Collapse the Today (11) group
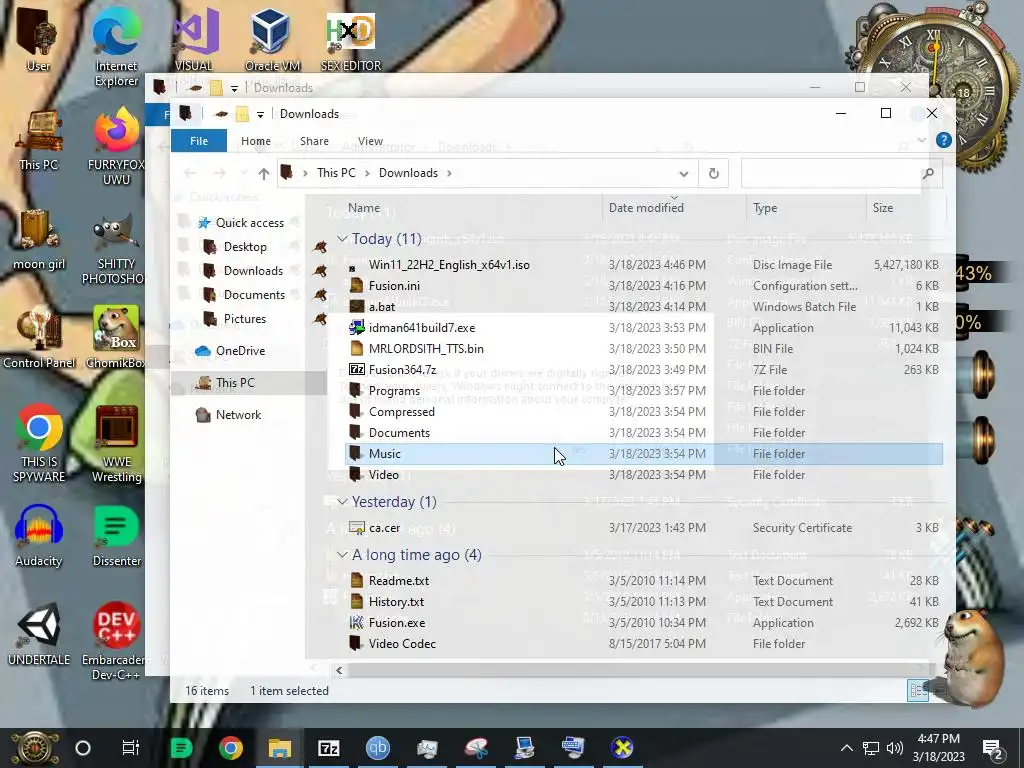Viewport: 1024px width, 768px height. (342, 239)
